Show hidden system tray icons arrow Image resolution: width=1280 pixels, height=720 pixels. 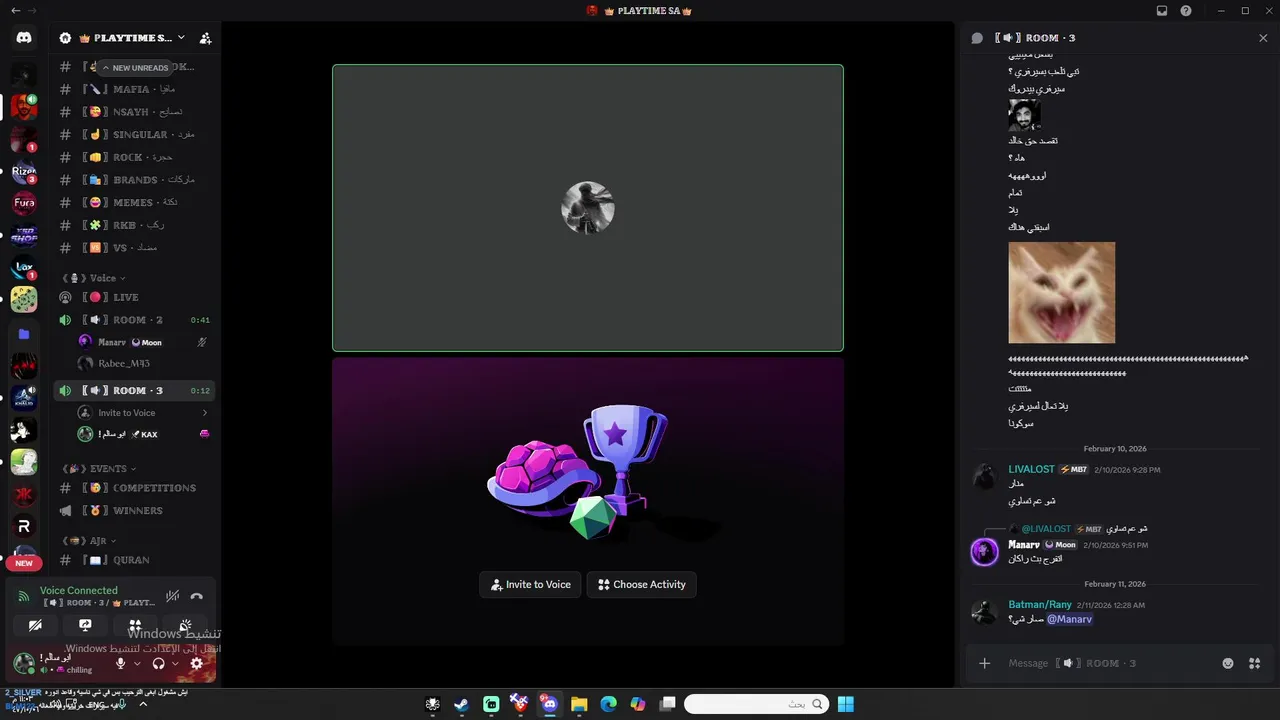[x=143, y=704]
